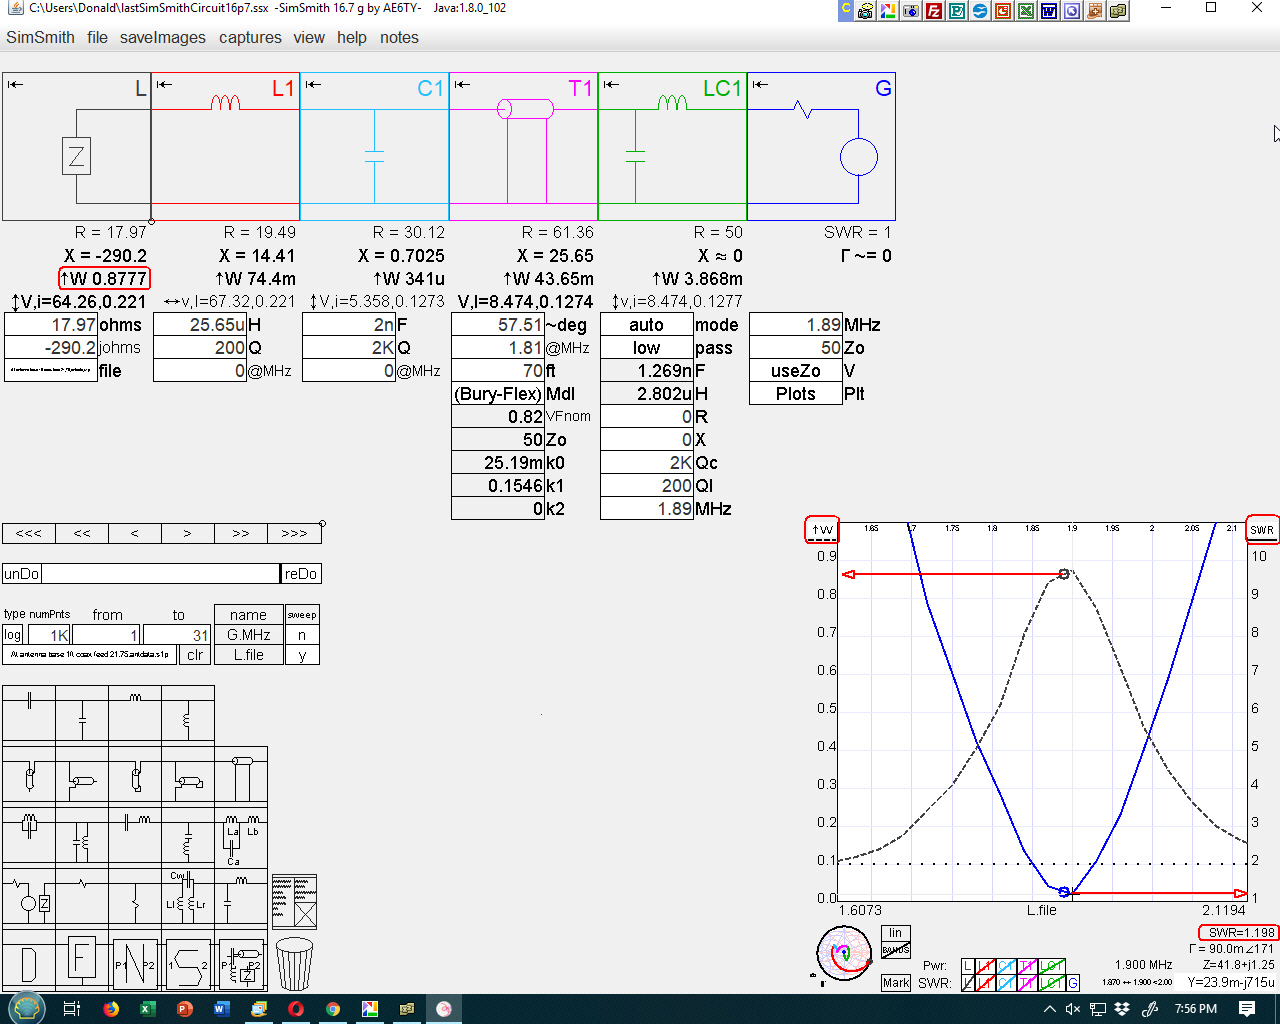Viewport: 1280px width, 1024px height.
Task: Select the F block component icon
Action: 82,961
